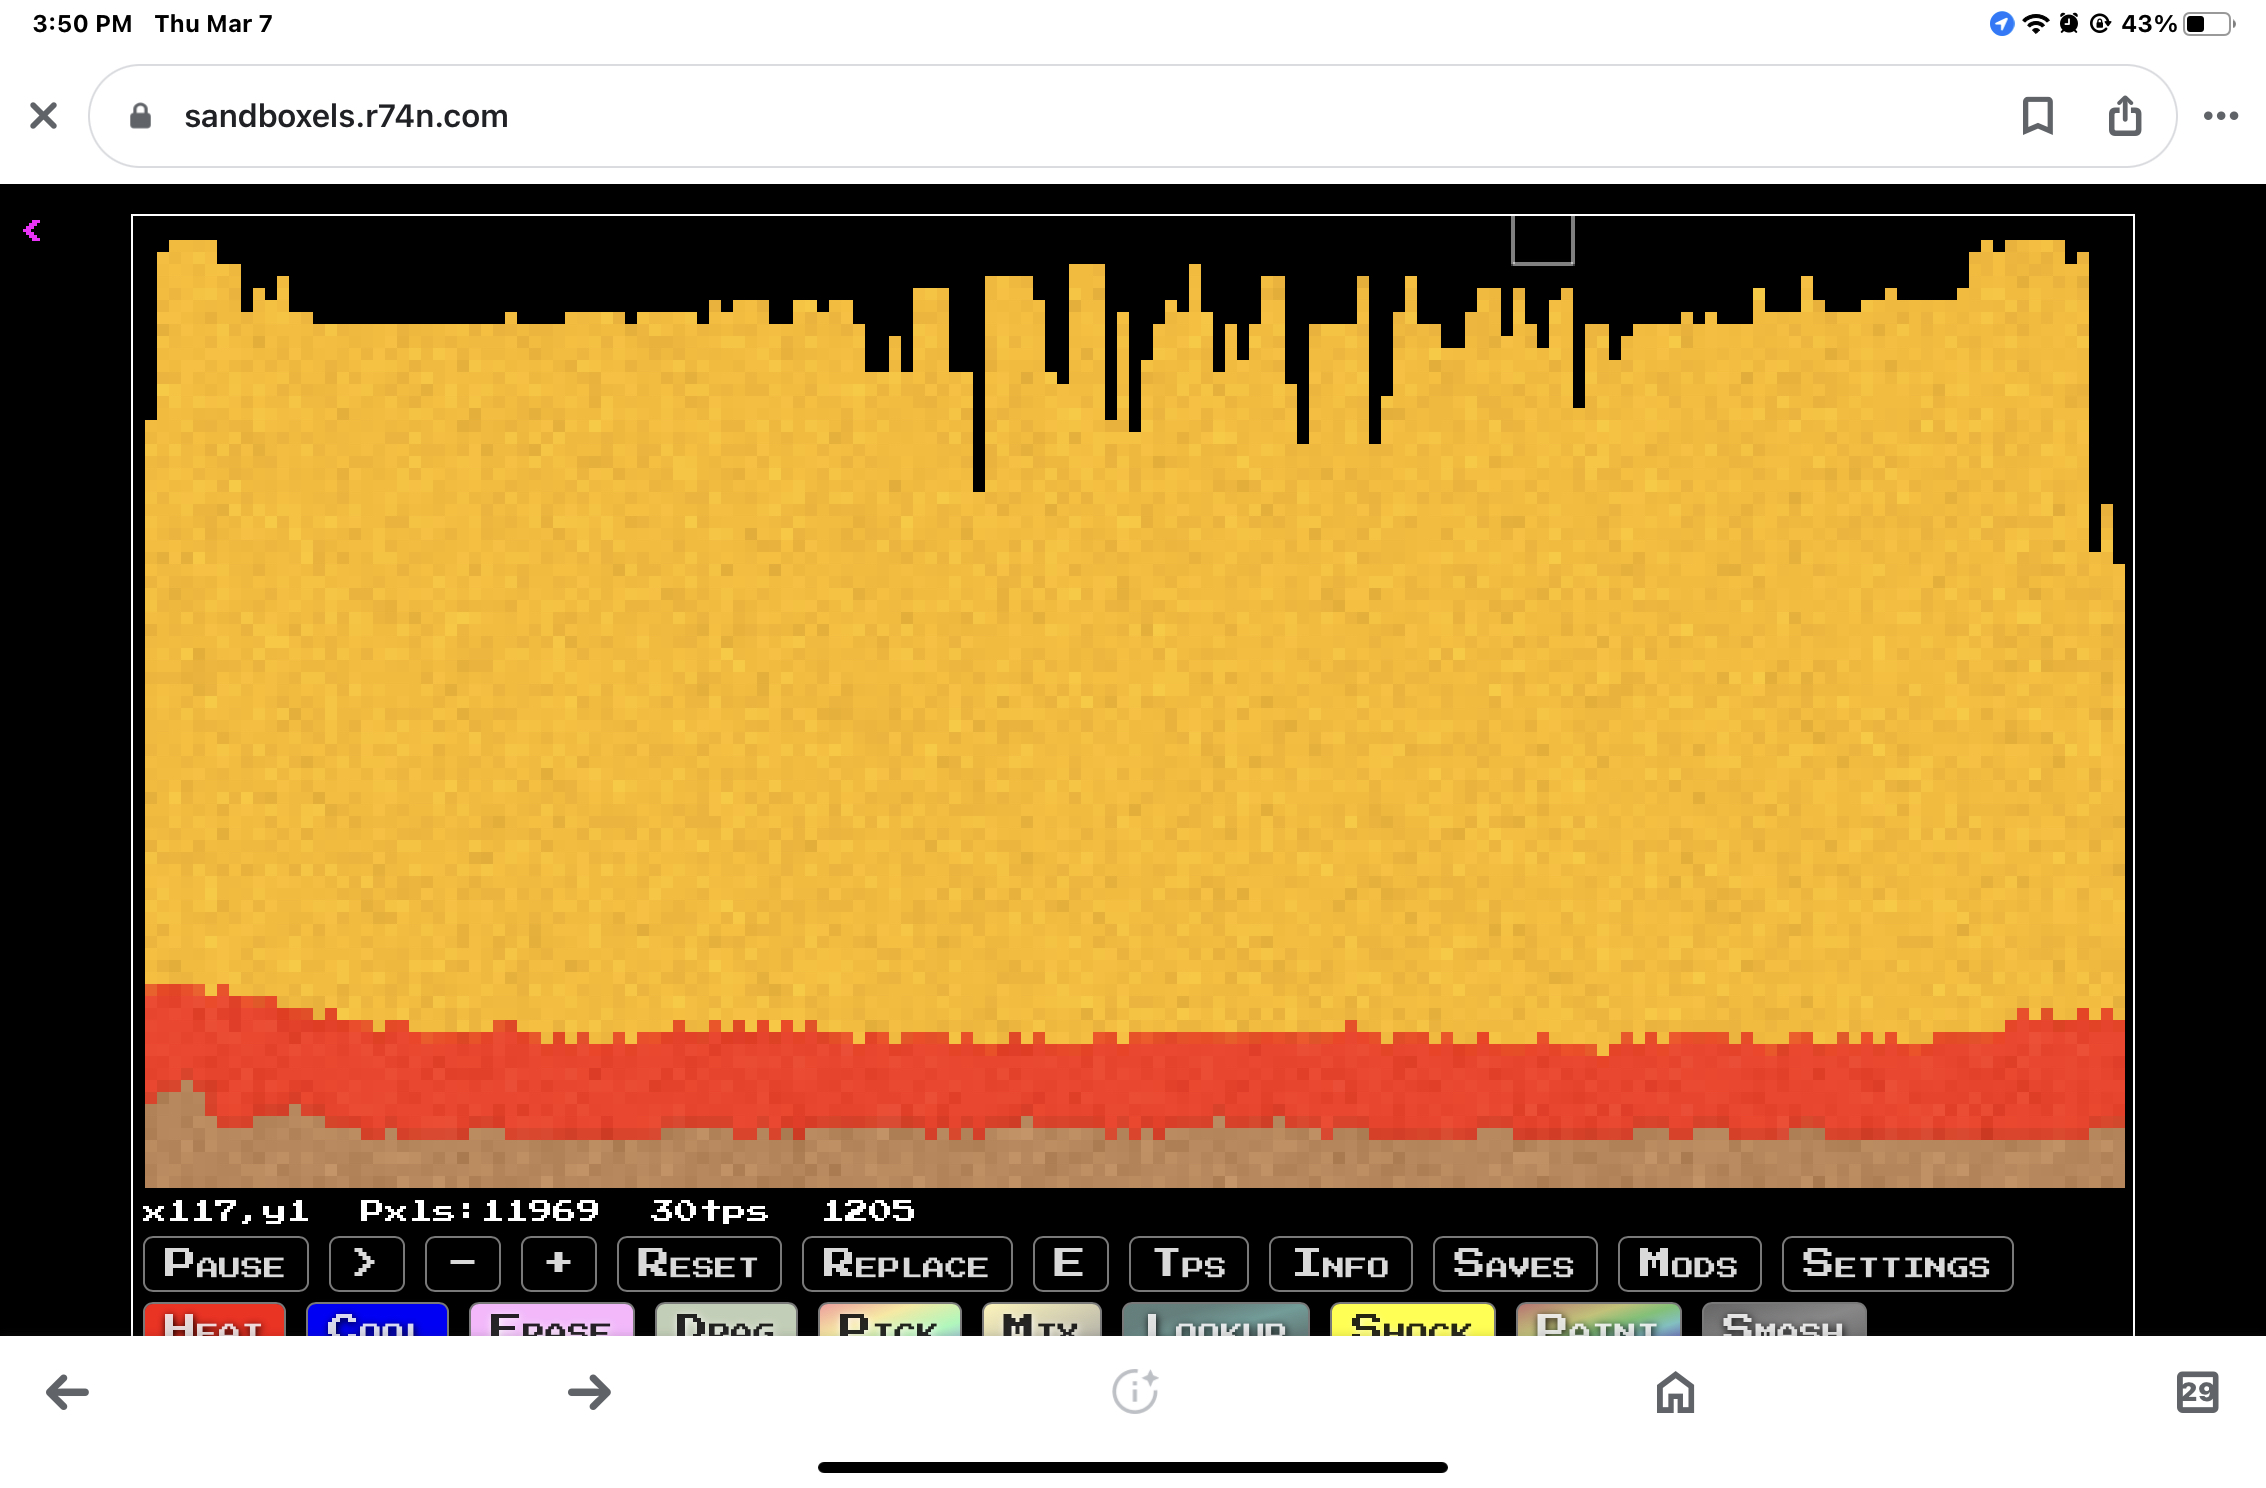Tap the share icon in browser toolbar

[x=2124, y=116]
